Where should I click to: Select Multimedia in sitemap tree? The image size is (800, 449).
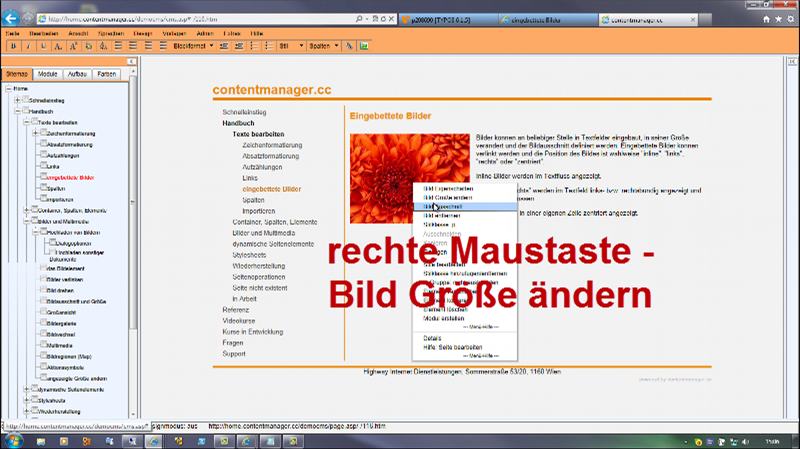(x=59, y=345)
